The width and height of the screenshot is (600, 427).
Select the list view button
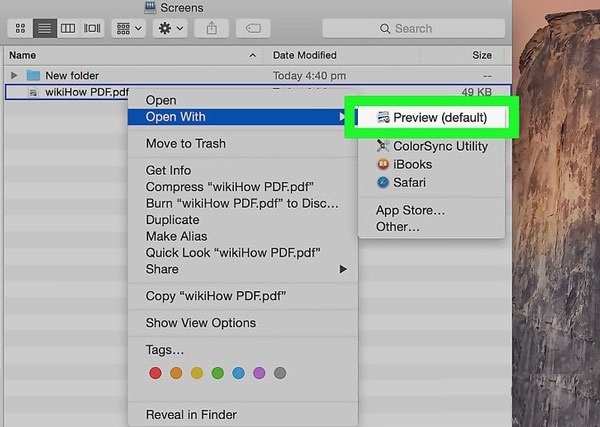pos(45,29)
